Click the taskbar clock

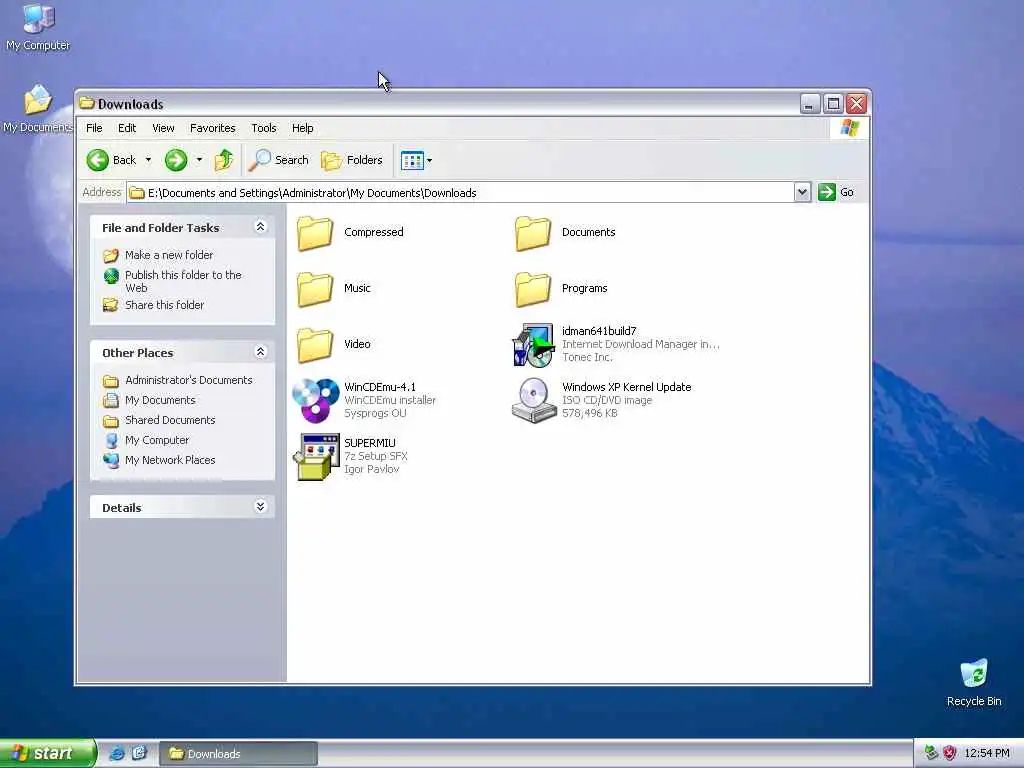click(x=987, y=754)
